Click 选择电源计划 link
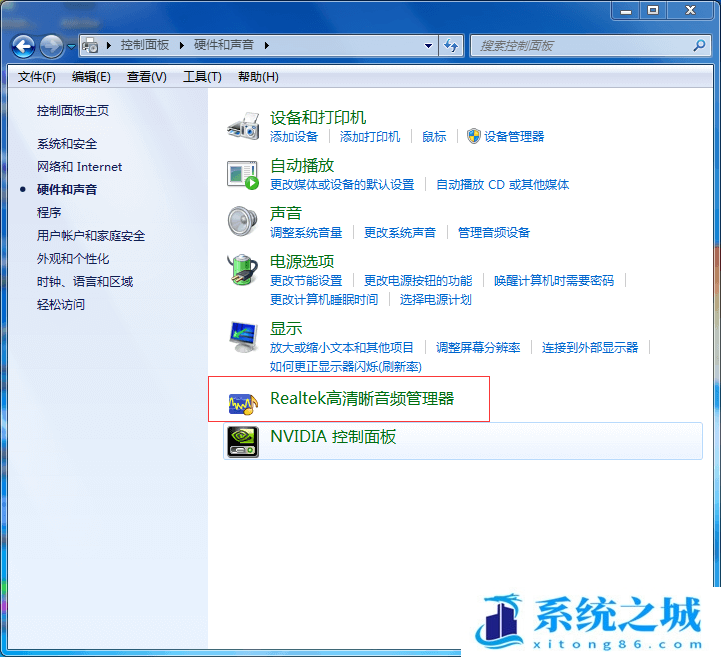 435,300
